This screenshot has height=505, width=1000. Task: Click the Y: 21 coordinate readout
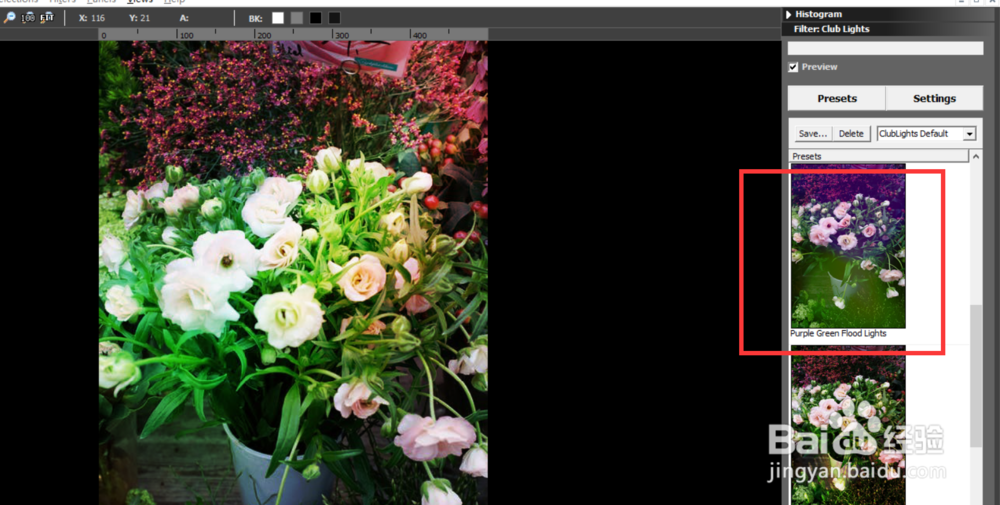tap(139, 18)
